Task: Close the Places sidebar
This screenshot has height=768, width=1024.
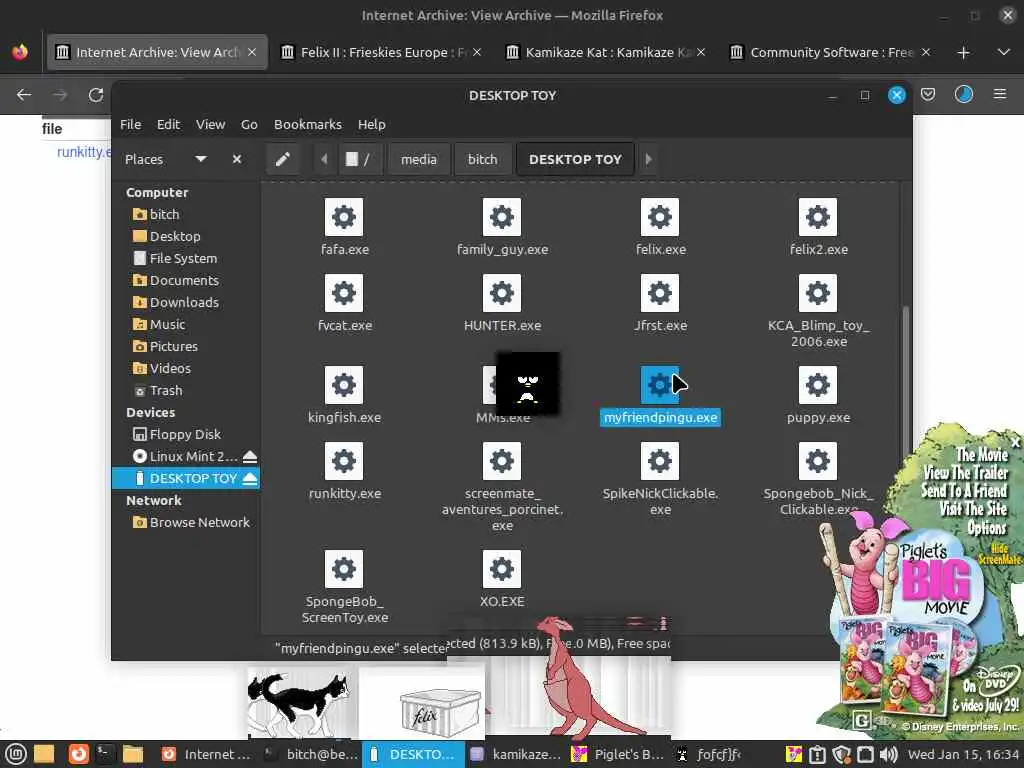Action: [237, 159]
